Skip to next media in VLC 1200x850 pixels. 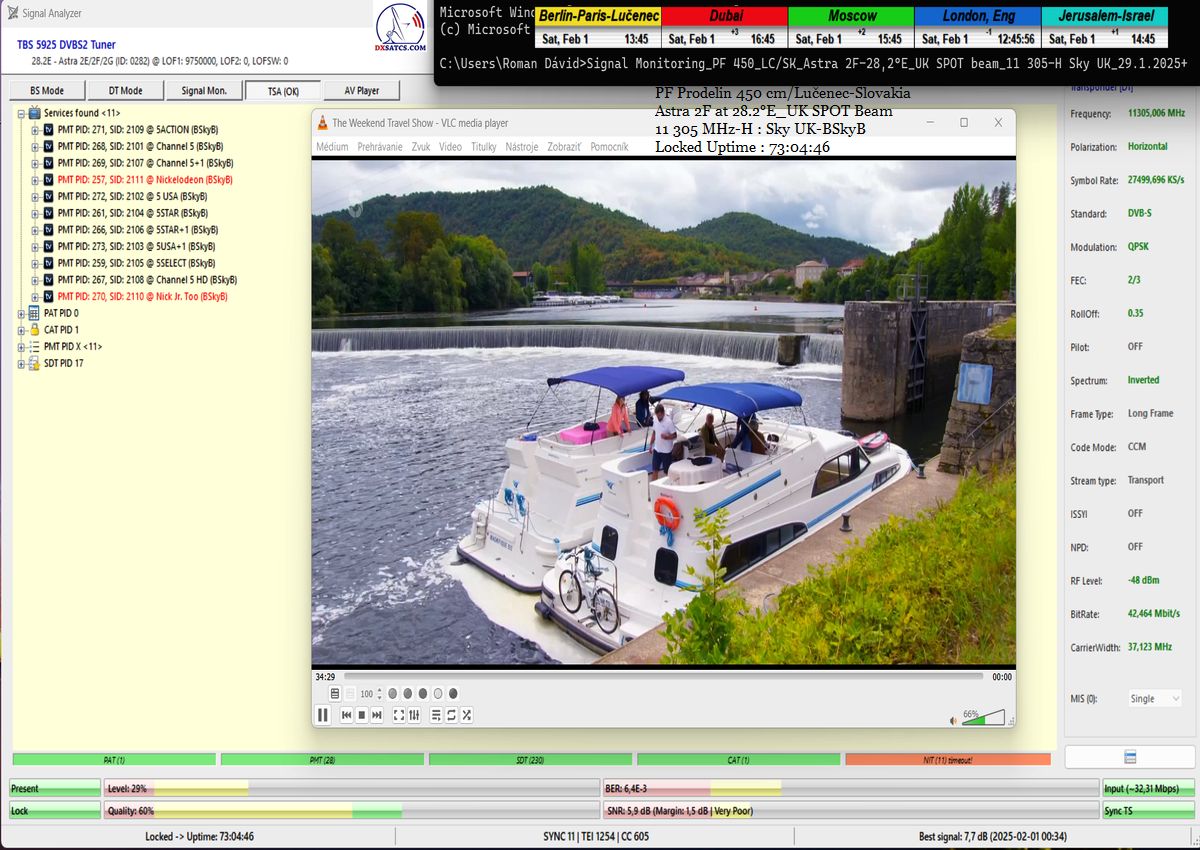(x=377, y=715)
